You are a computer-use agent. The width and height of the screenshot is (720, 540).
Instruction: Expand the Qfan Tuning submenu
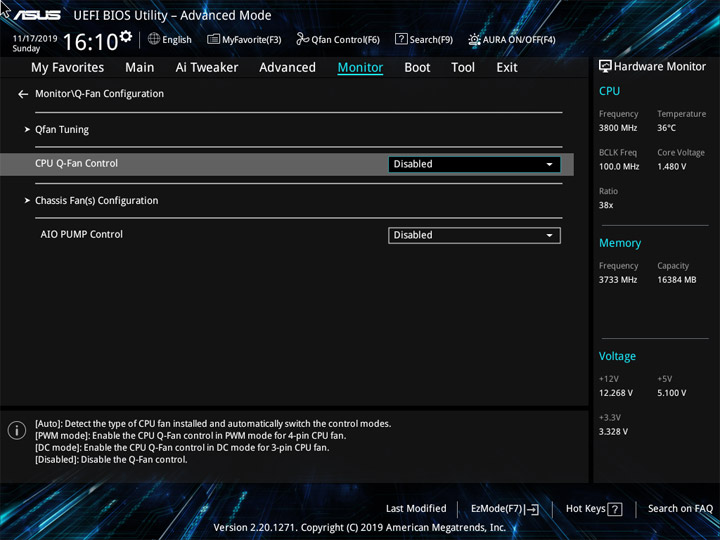[x=62, y=129]
